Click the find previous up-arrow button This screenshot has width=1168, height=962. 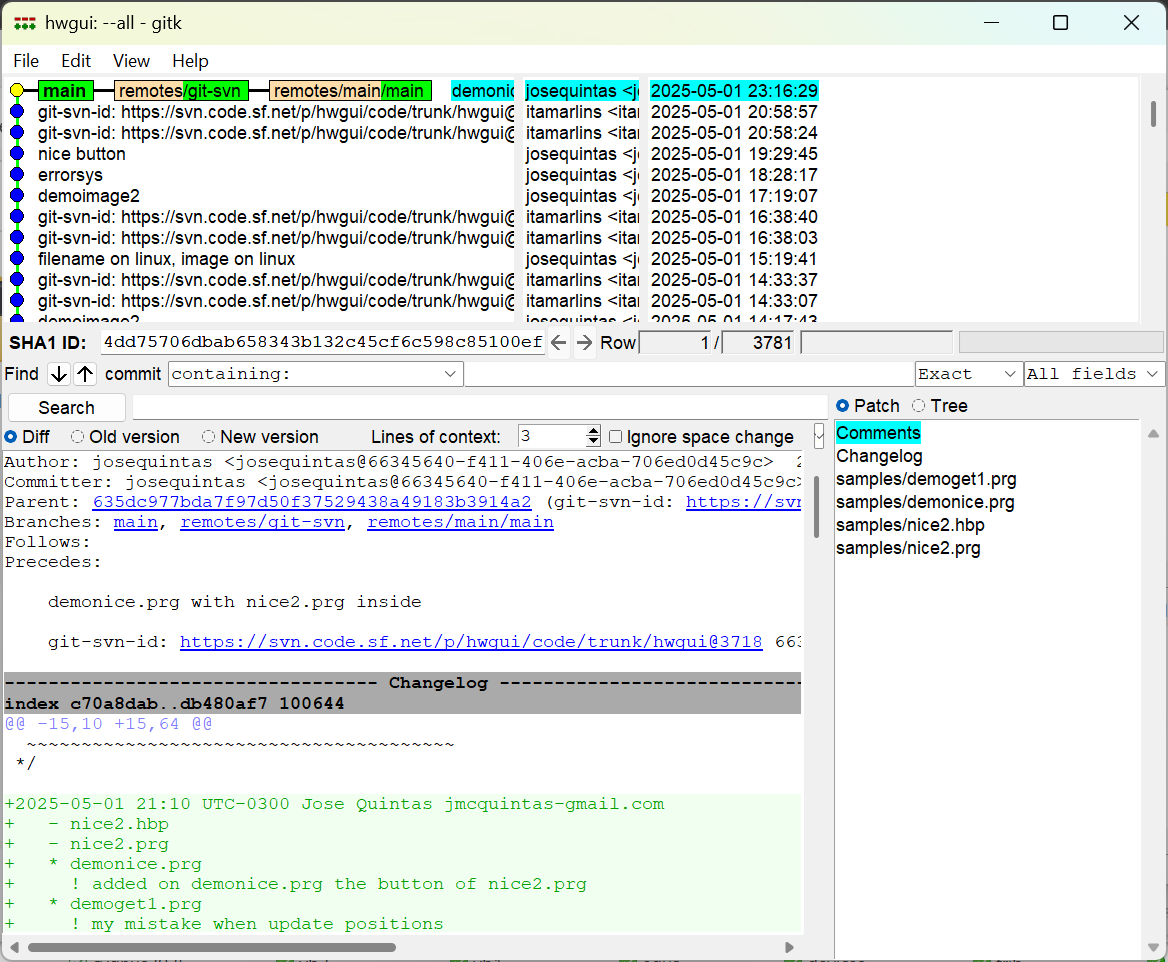click(x=85, y=374)
